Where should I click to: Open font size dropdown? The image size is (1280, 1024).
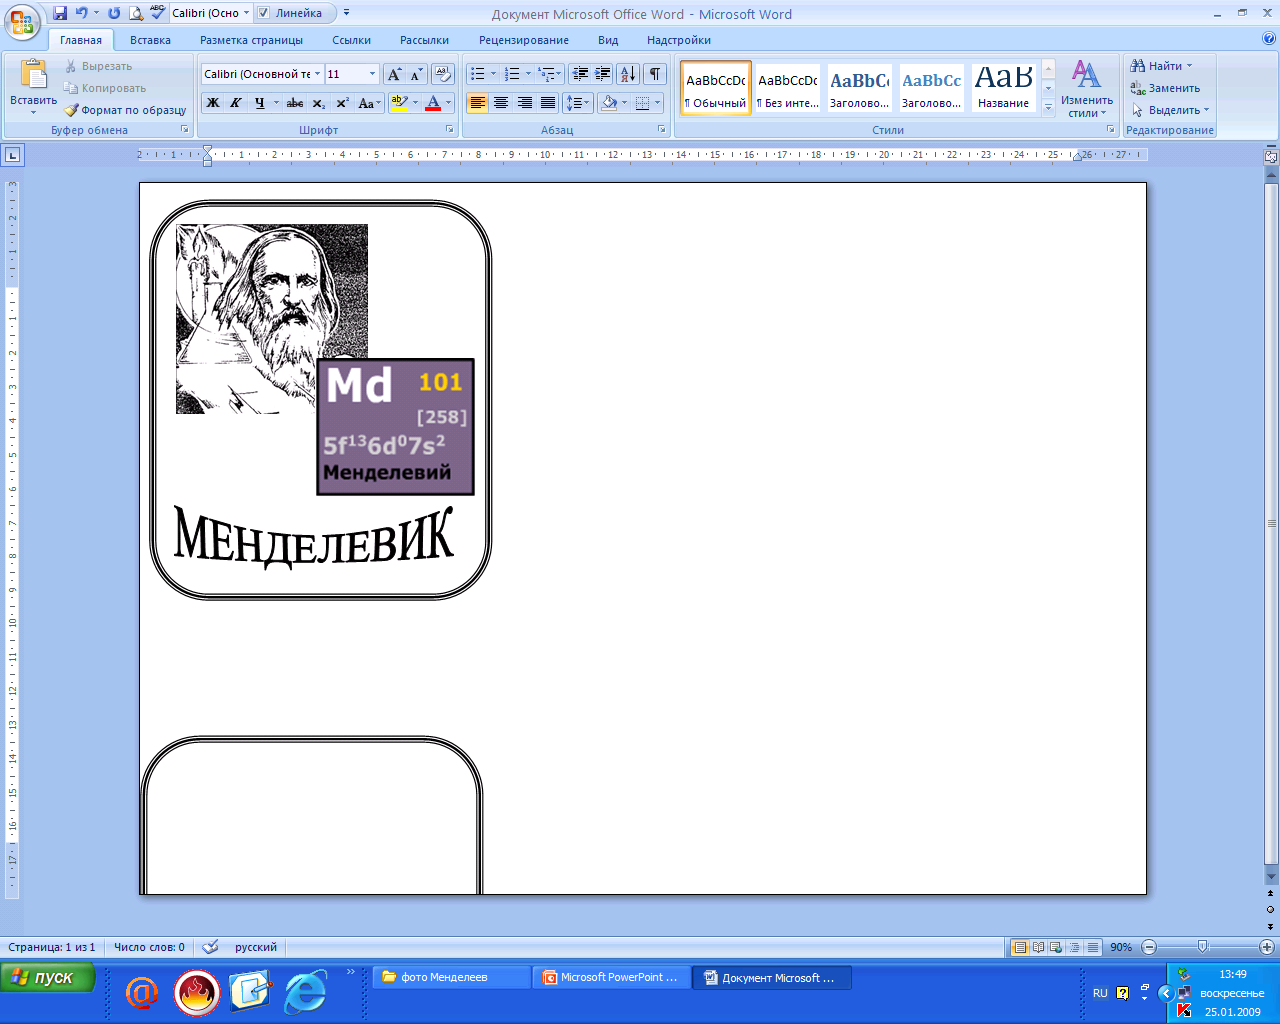point(372,74)
